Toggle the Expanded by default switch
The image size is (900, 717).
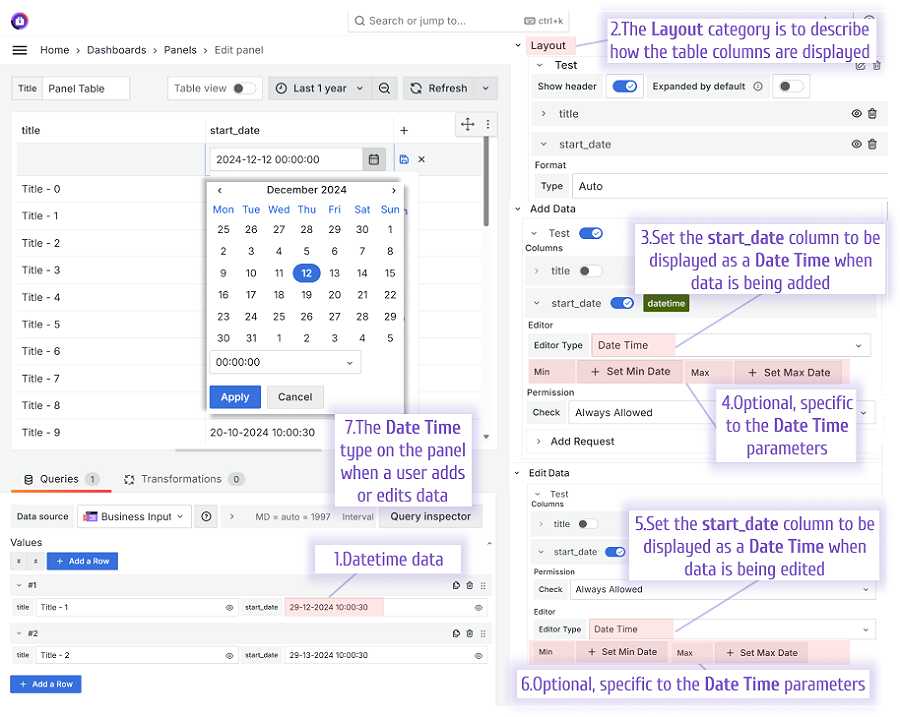pos(790,86)
